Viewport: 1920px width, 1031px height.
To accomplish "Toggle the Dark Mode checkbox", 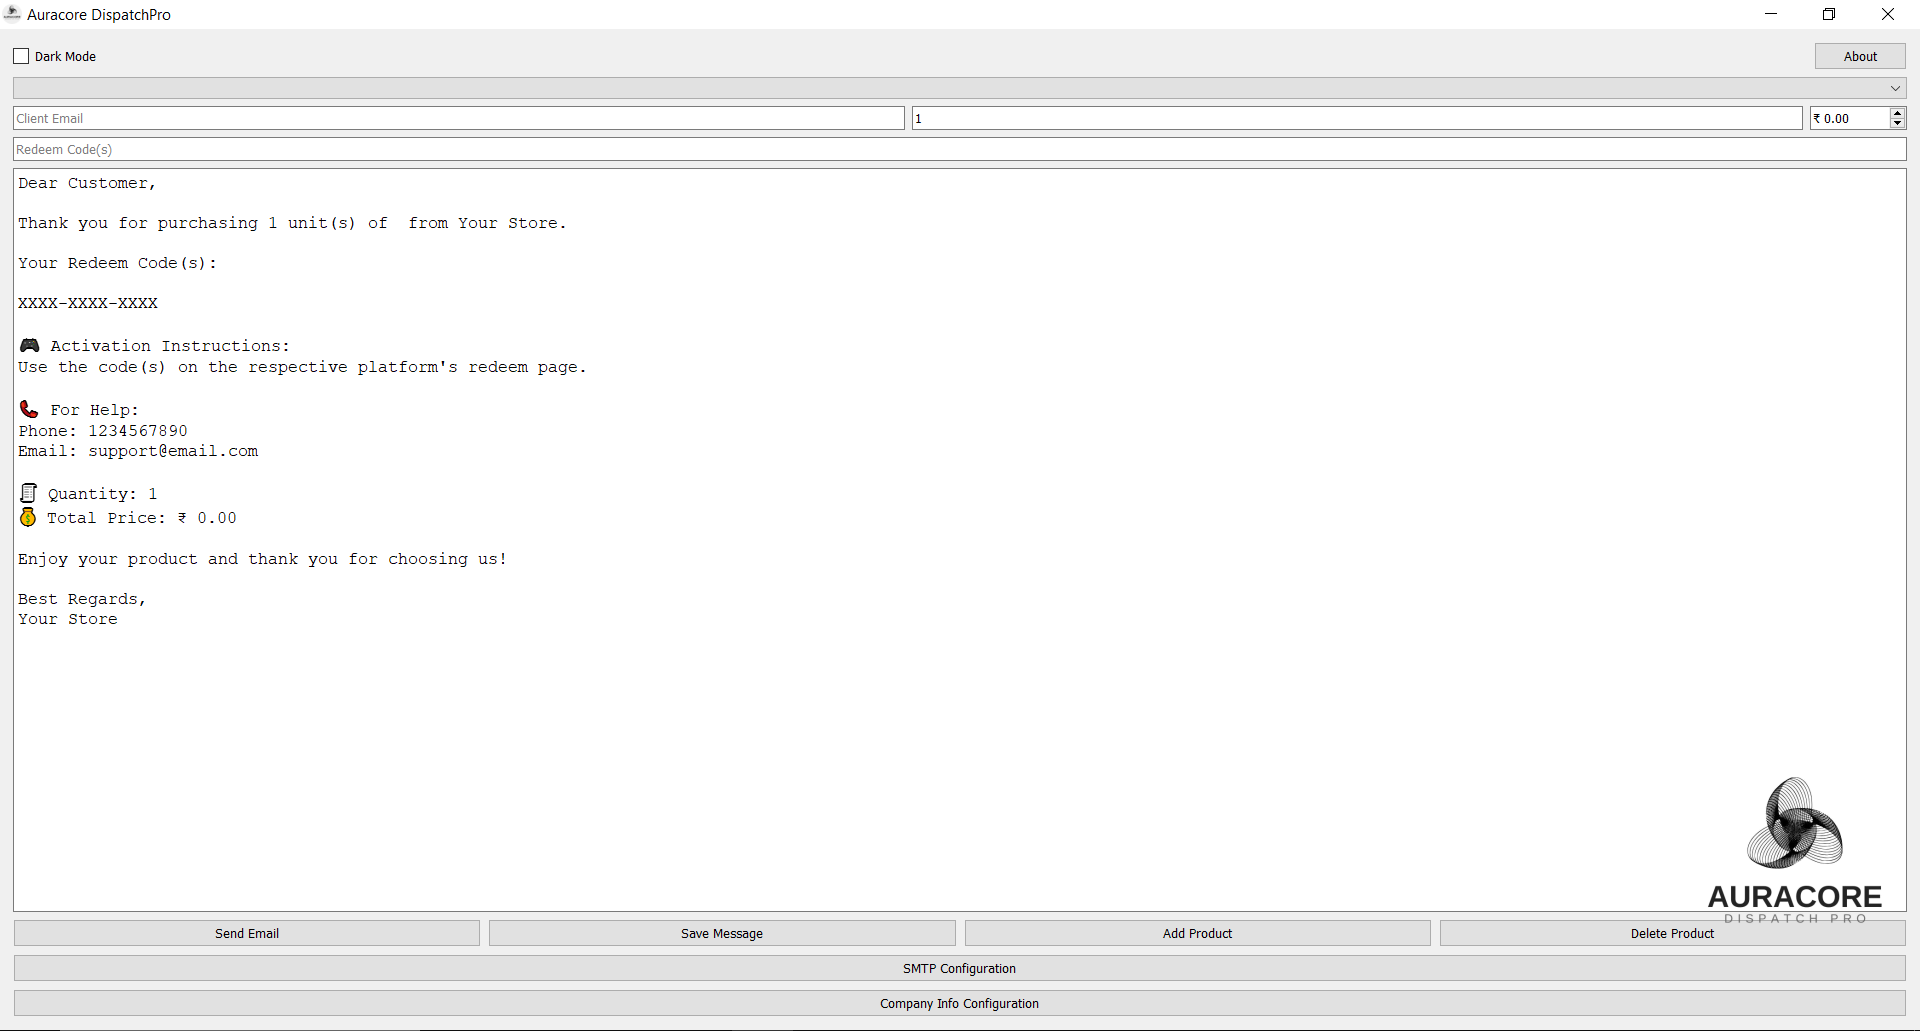I will (20, 55).
